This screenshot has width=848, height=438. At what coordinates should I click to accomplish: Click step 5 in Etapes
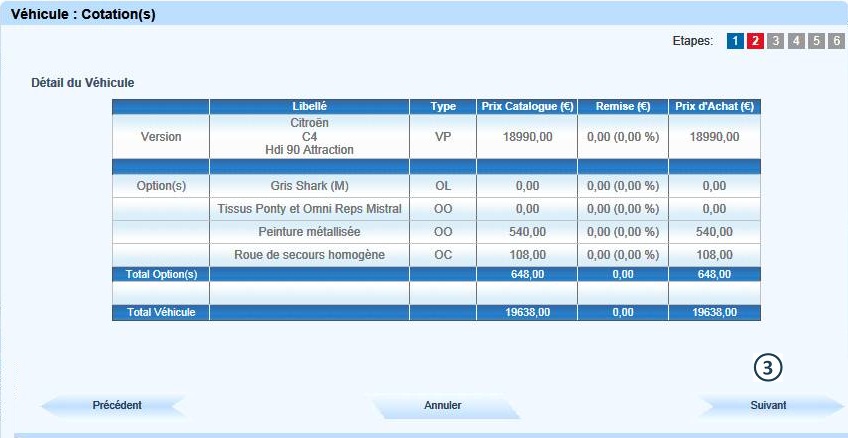click(816, 41)
